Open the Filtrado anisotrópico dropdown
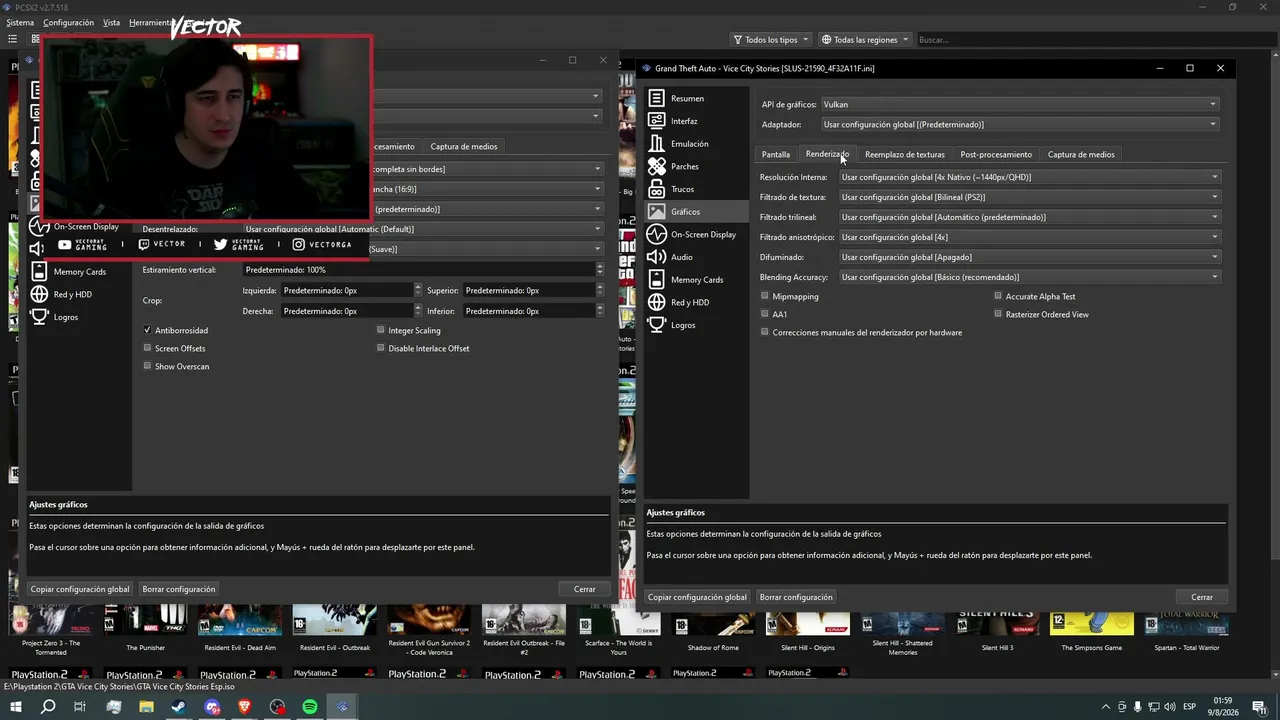The height and width of the screenshot is (720, 1280). tap(1030, 237)
